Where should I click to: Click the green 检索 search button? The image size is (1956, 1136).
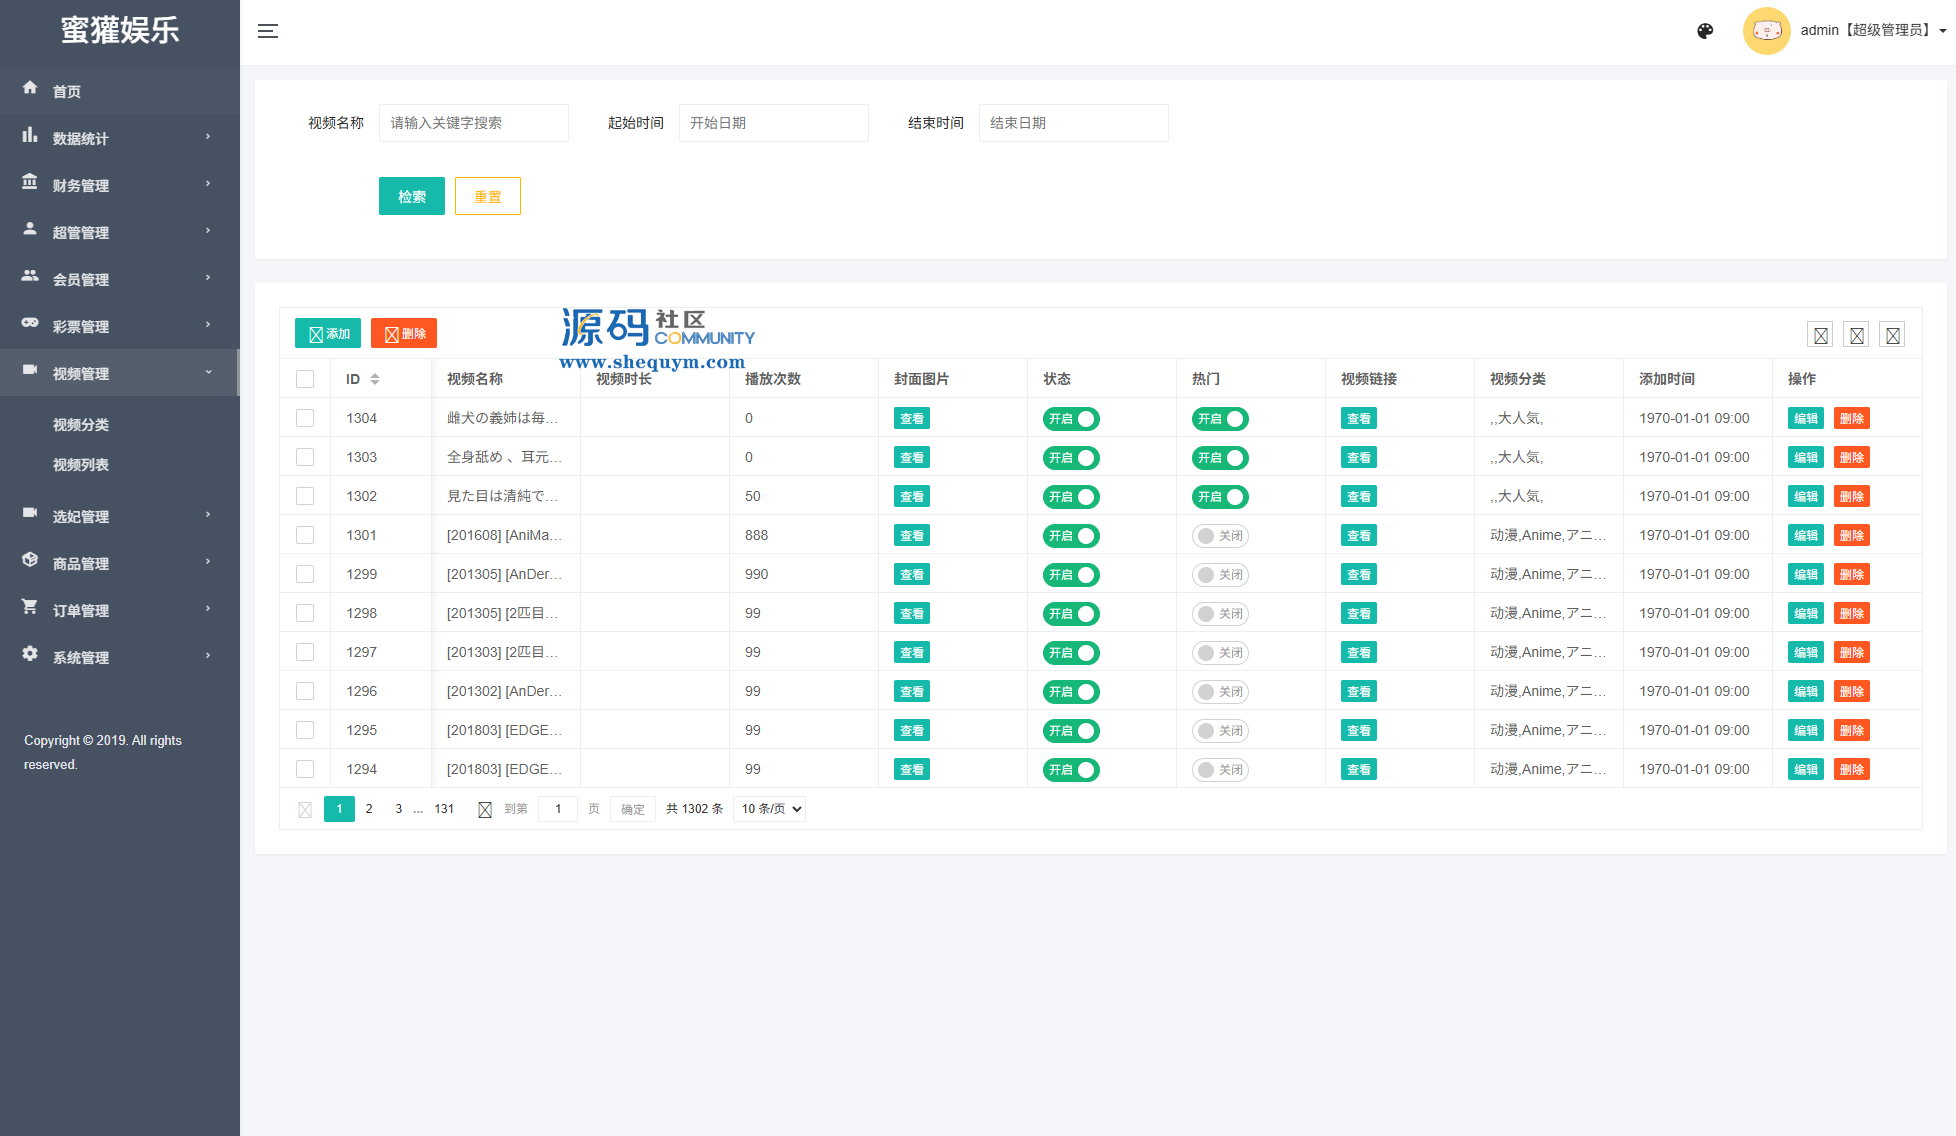click(411, 196)
